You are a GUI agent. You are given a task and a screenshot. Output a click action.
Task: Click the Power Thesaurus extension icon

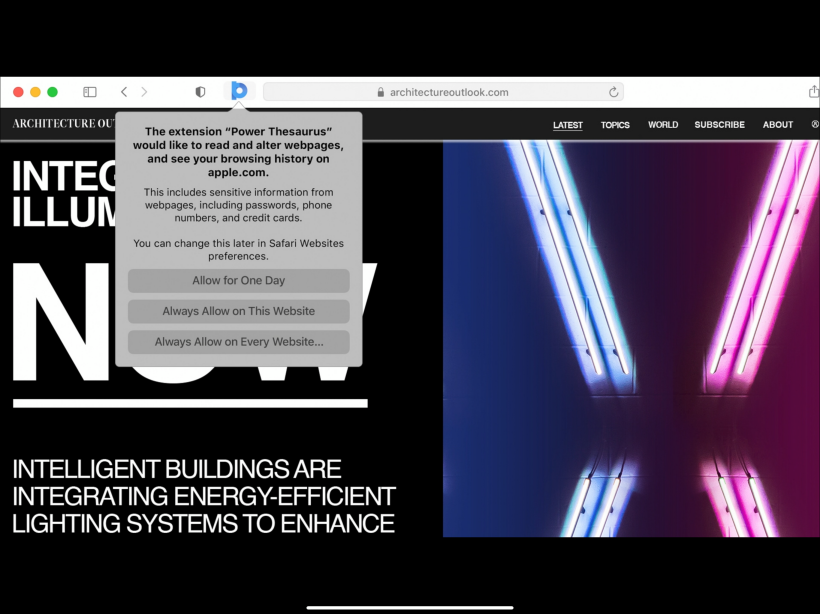pyautogui.click(x=239, y=91)
